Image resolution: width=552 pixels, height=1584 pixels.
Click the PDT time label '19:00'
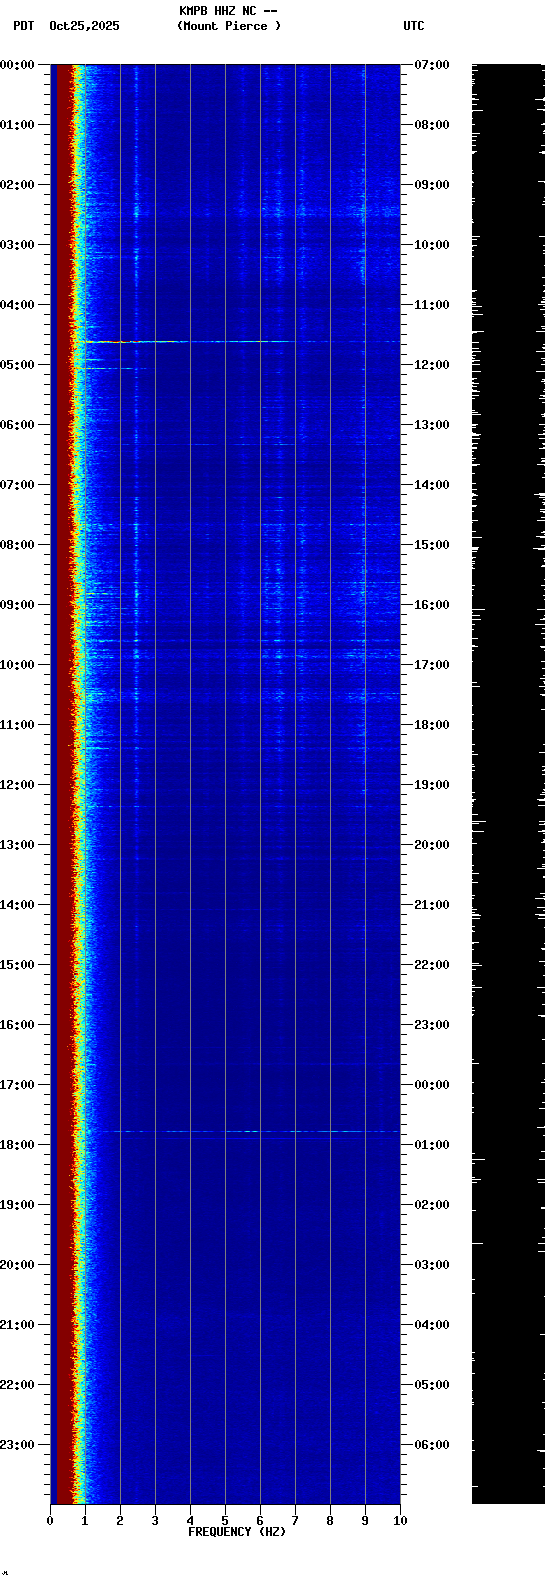(x=17, y=1205)
